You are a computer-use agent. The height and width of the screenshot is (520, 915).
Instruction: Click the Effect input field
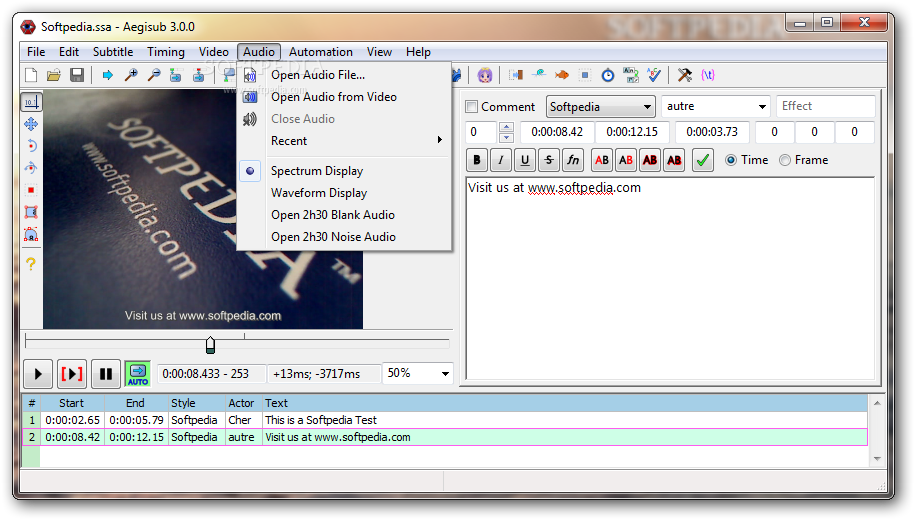click(x=825, y=106)
